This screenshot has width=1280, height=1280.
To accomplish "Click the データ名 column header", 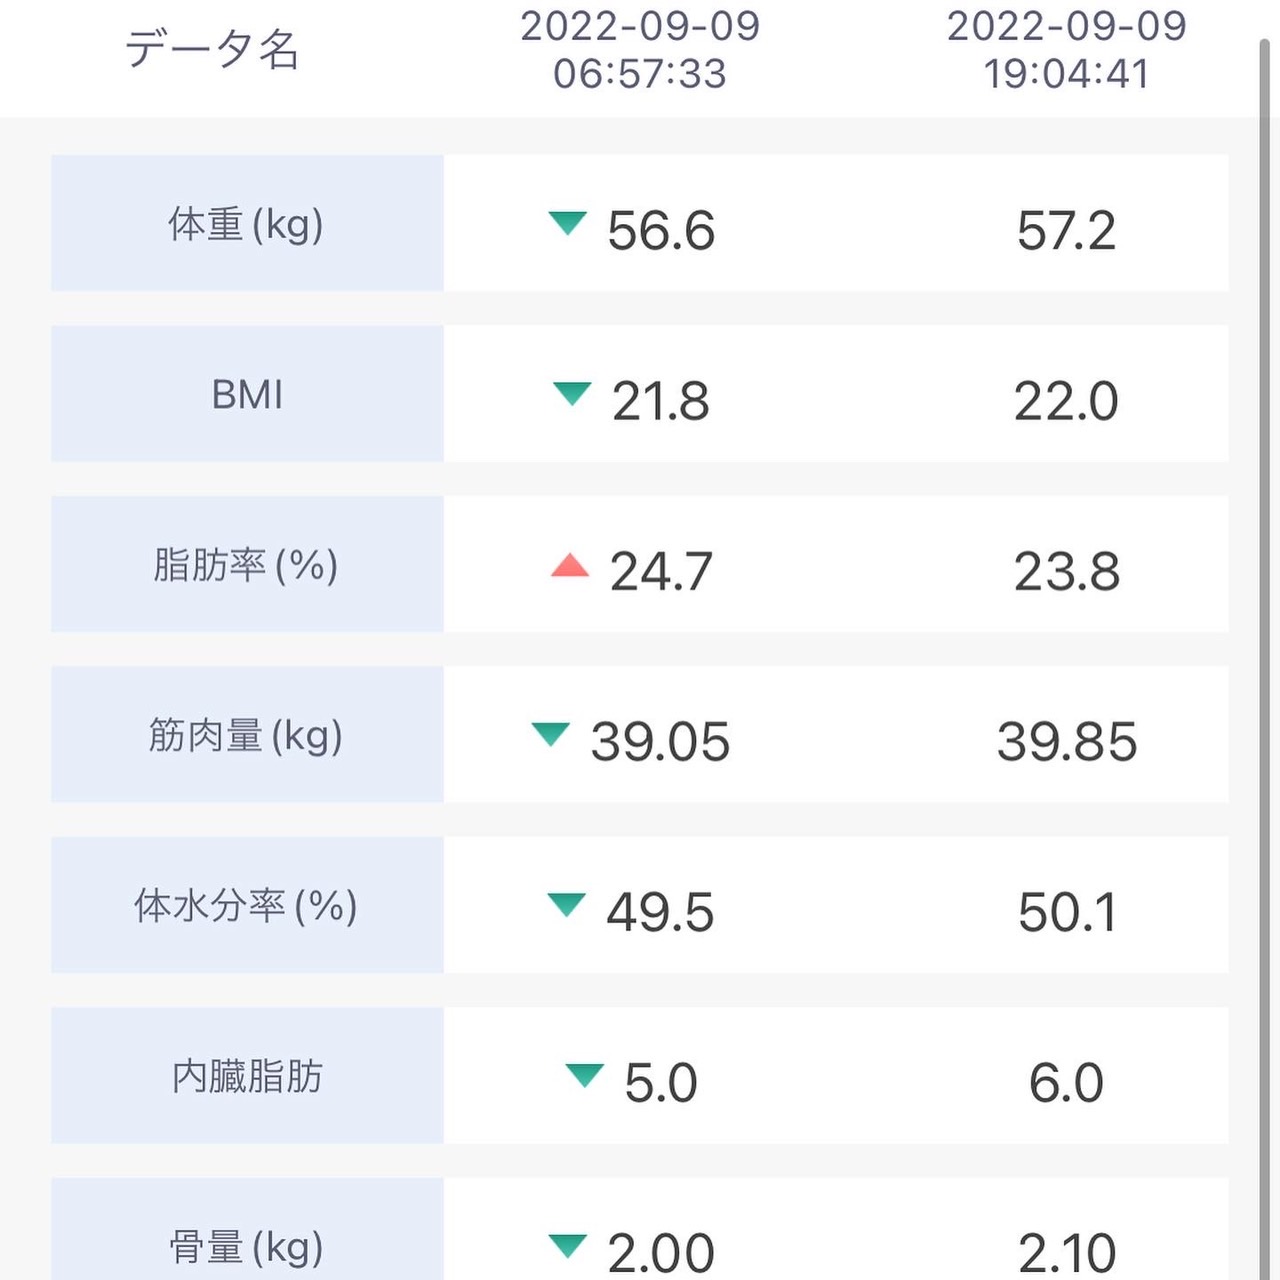I will point(212,49).
